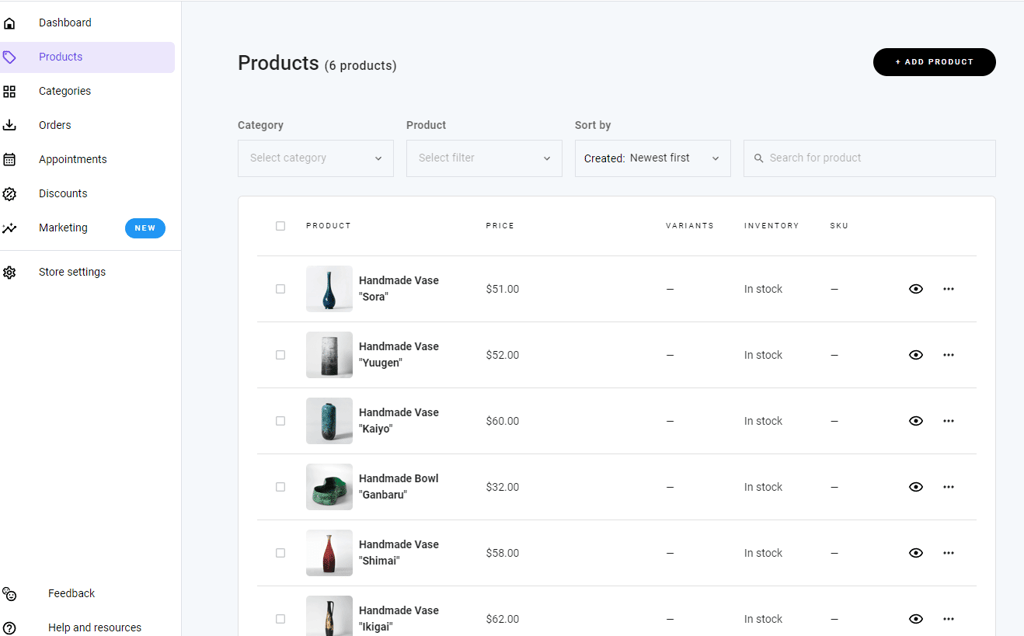Open more options for Vase "Sora"

[948, 289]
